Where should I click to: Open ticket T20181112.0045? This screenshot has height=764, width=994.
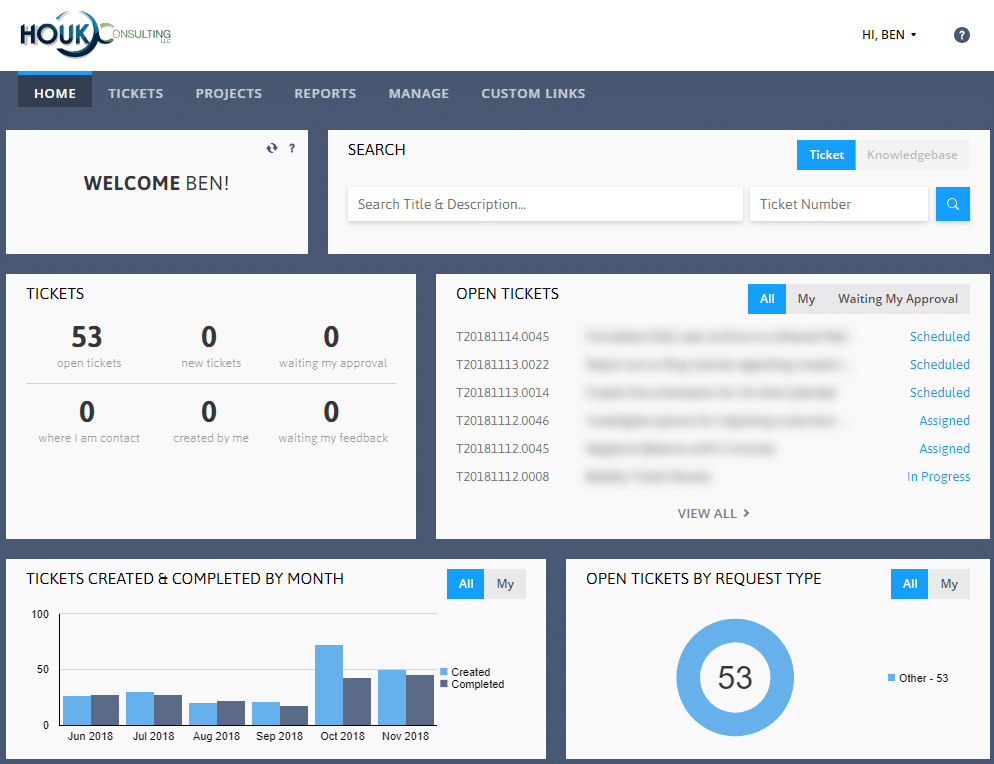pos(502,448)
